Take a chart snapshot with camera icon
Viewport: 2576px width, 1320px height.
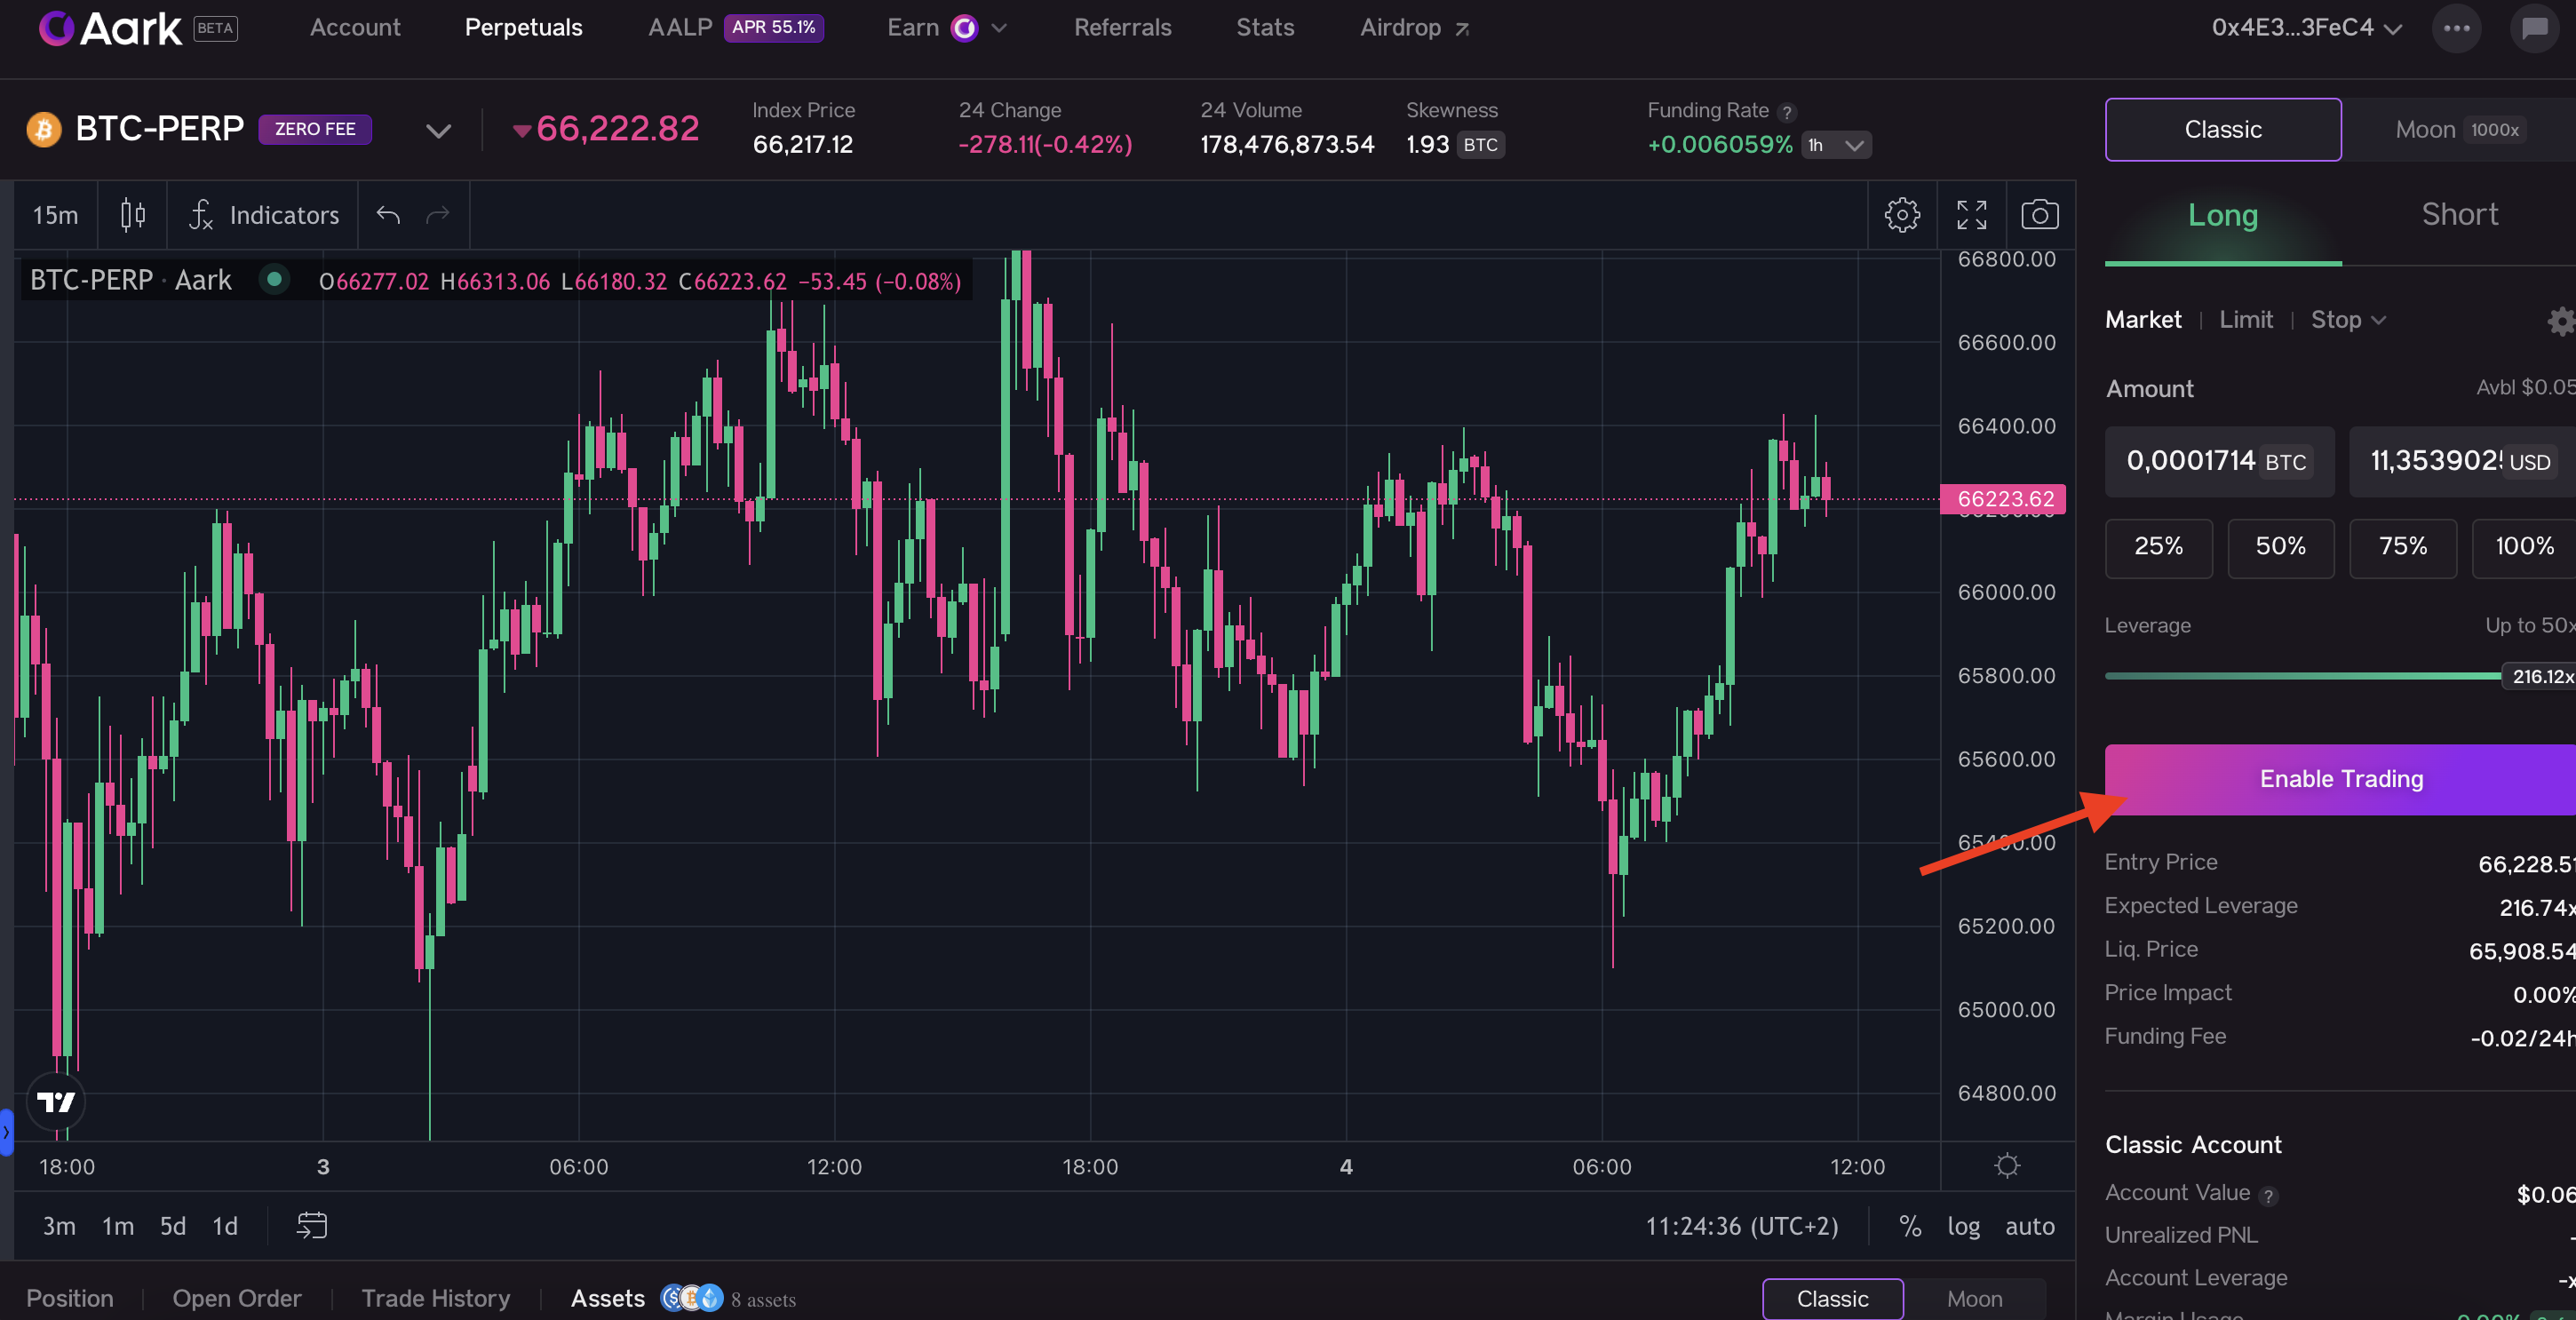tap(2040, 215)
